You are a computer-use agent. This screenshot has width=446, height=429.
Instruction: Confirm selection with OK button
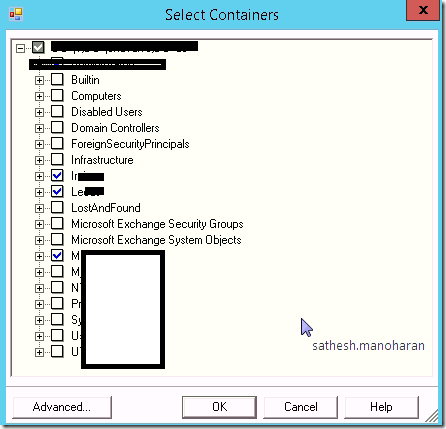point(219,407)
